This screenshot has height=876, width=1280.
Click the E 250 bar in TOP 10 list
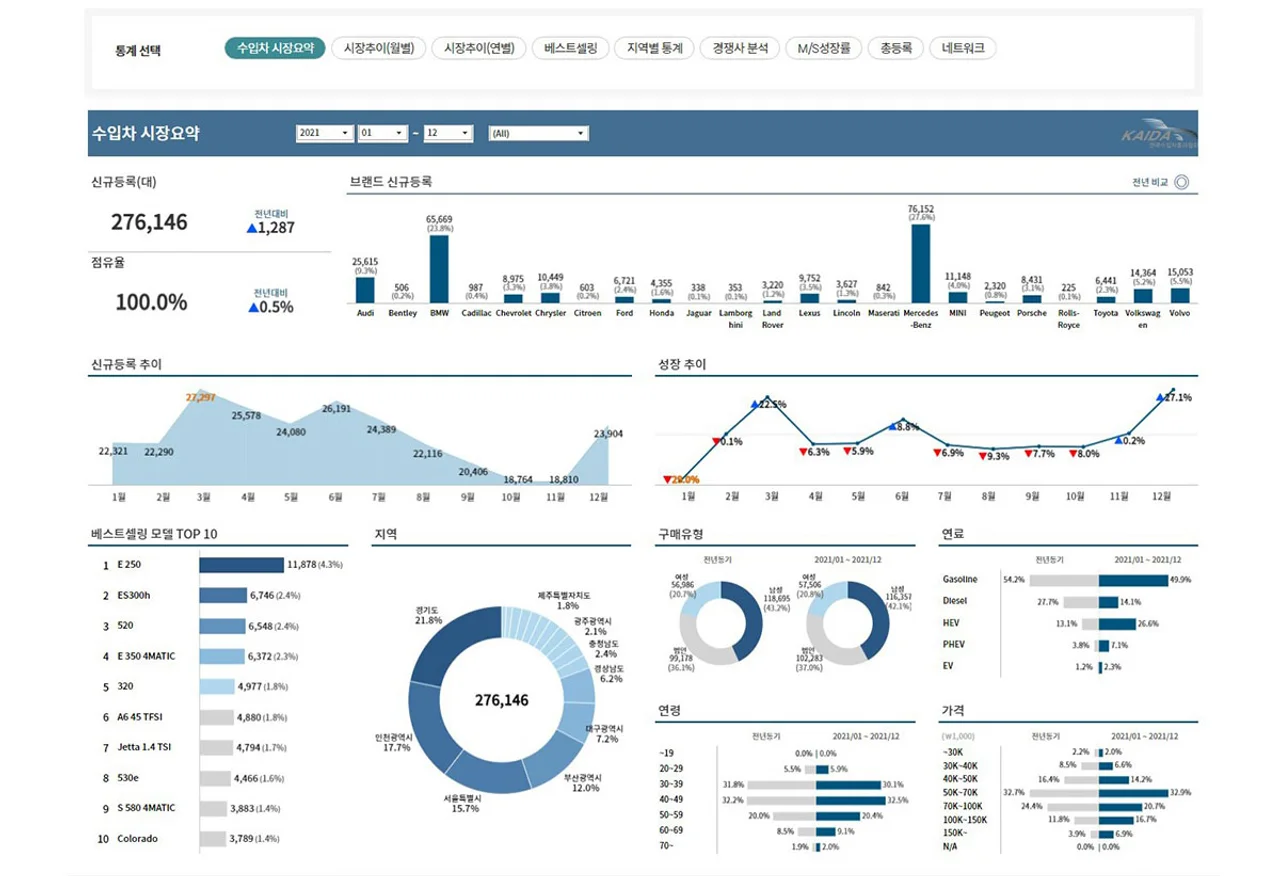click(241, 565)
